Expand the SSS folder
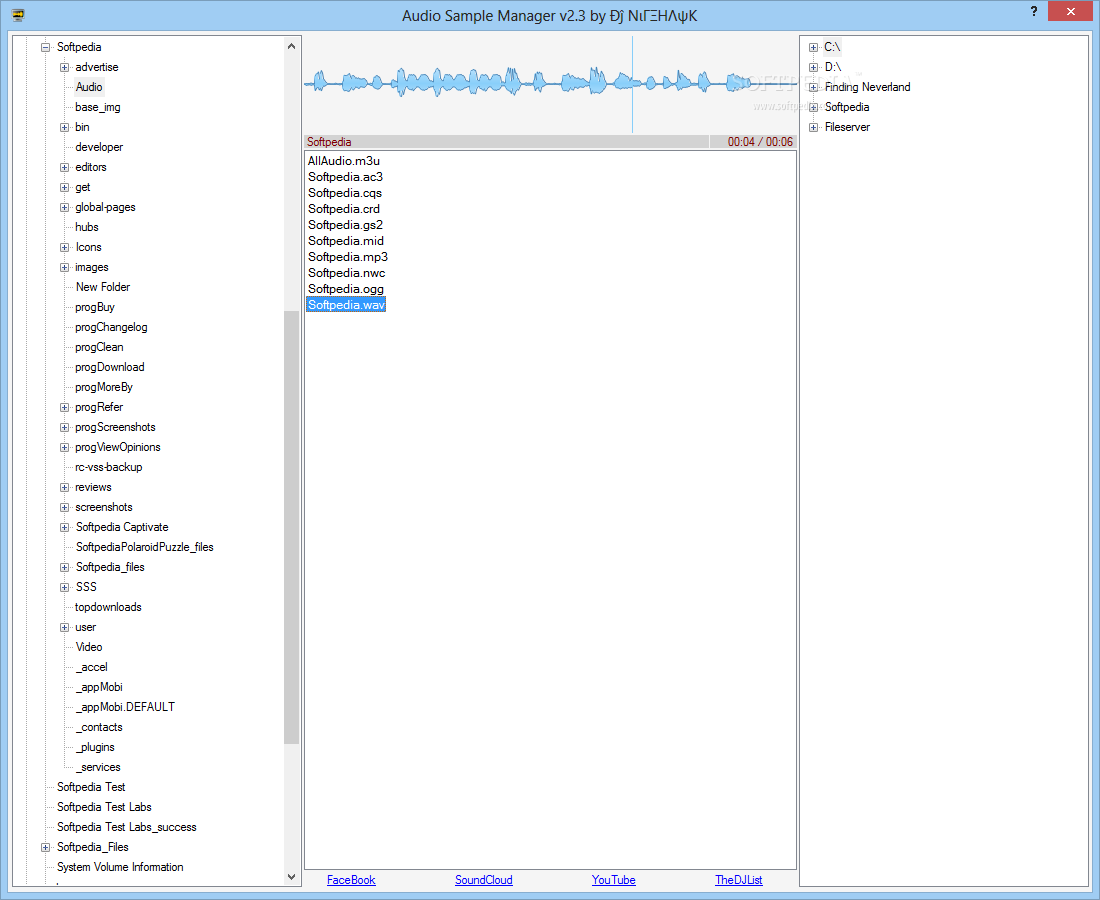This screenshot has height=900, width=1100. tap(65, 588)
